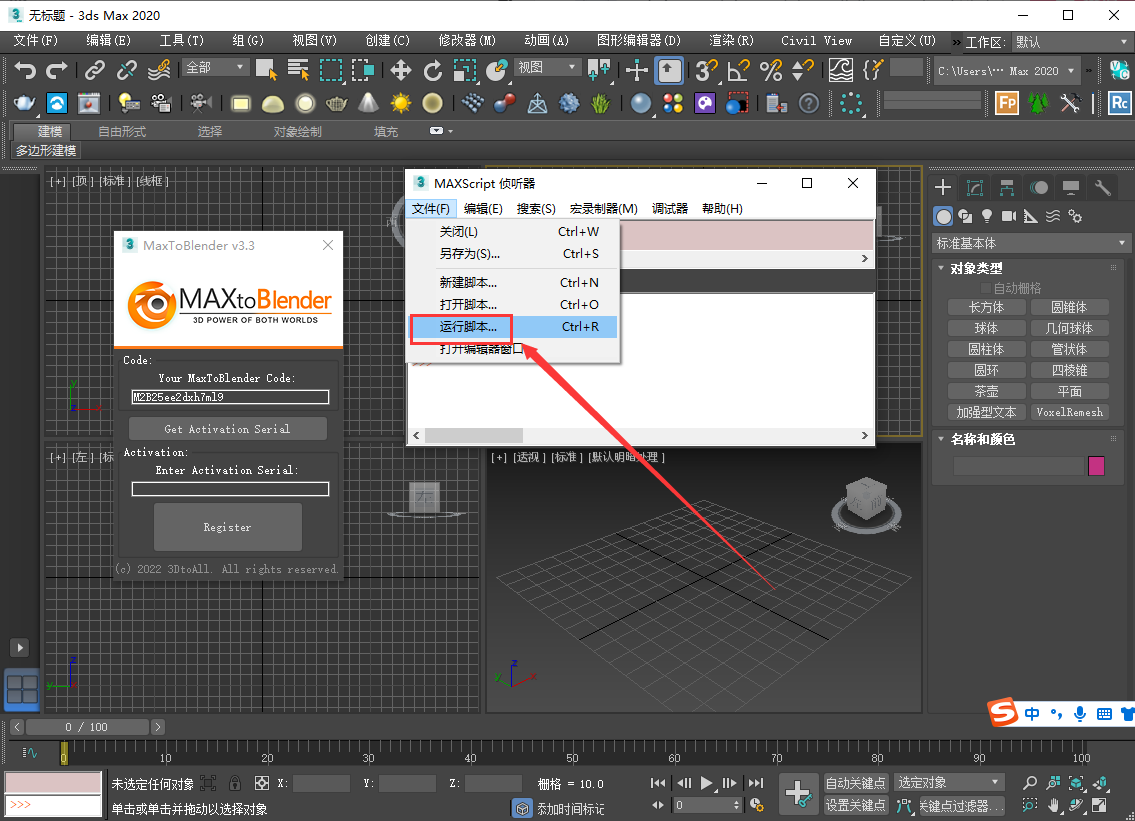The height and width of the screenshot is (821, 1135).
Task: Activate the Select and Scale tool
Action: tap(465, 70)
